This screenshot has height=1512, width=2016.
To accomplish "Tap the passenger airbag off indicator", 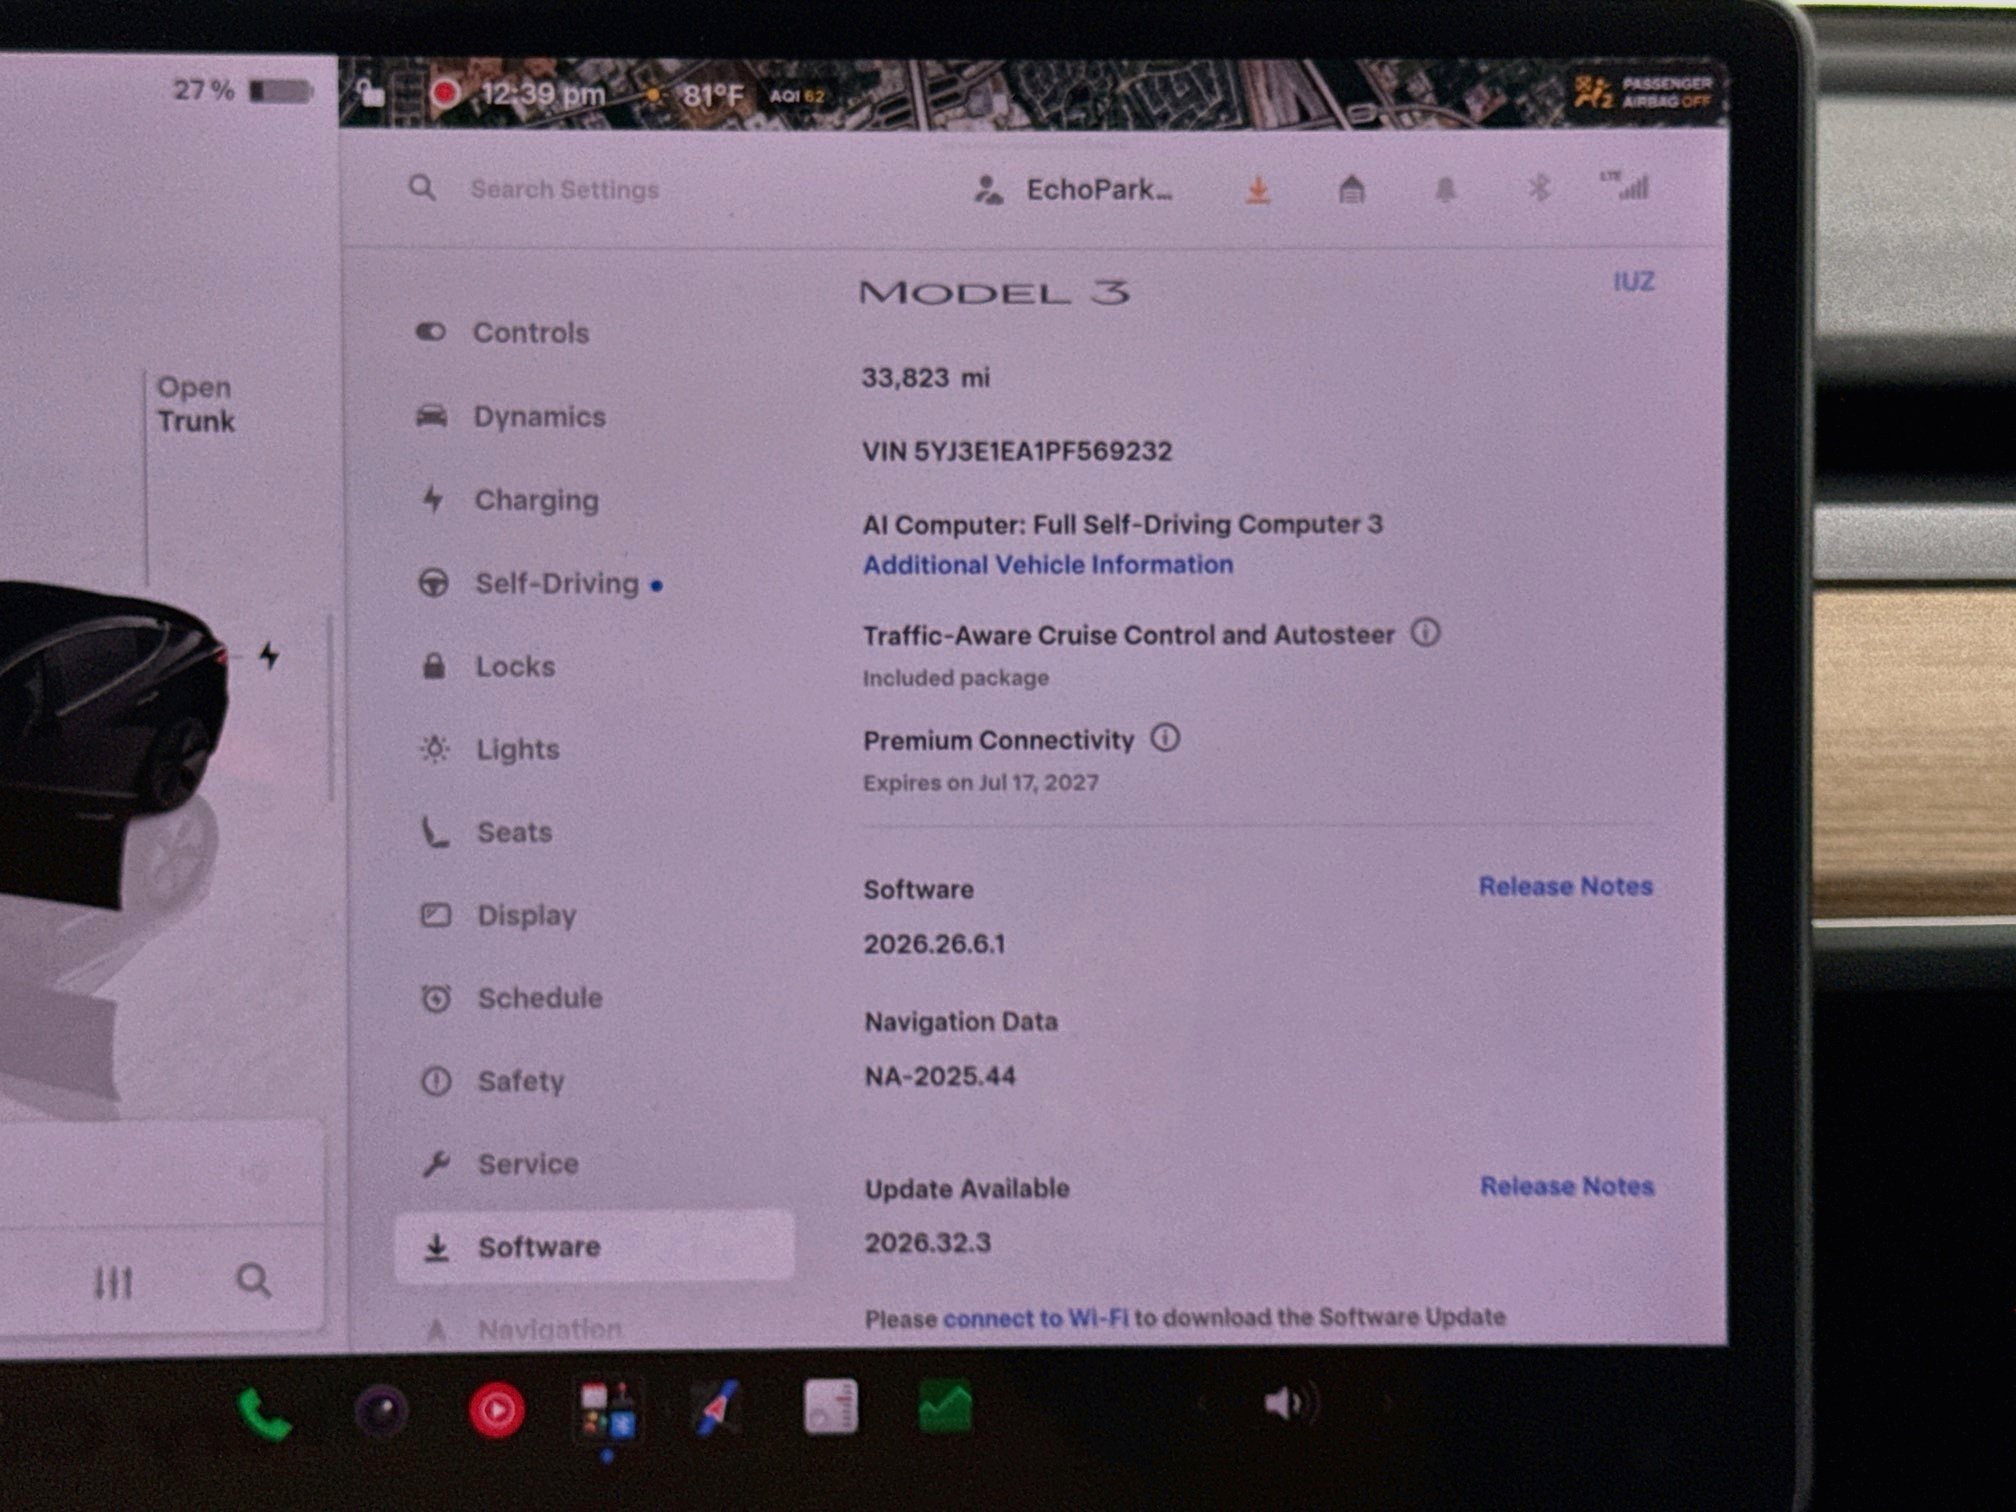I will point(1642,92).
